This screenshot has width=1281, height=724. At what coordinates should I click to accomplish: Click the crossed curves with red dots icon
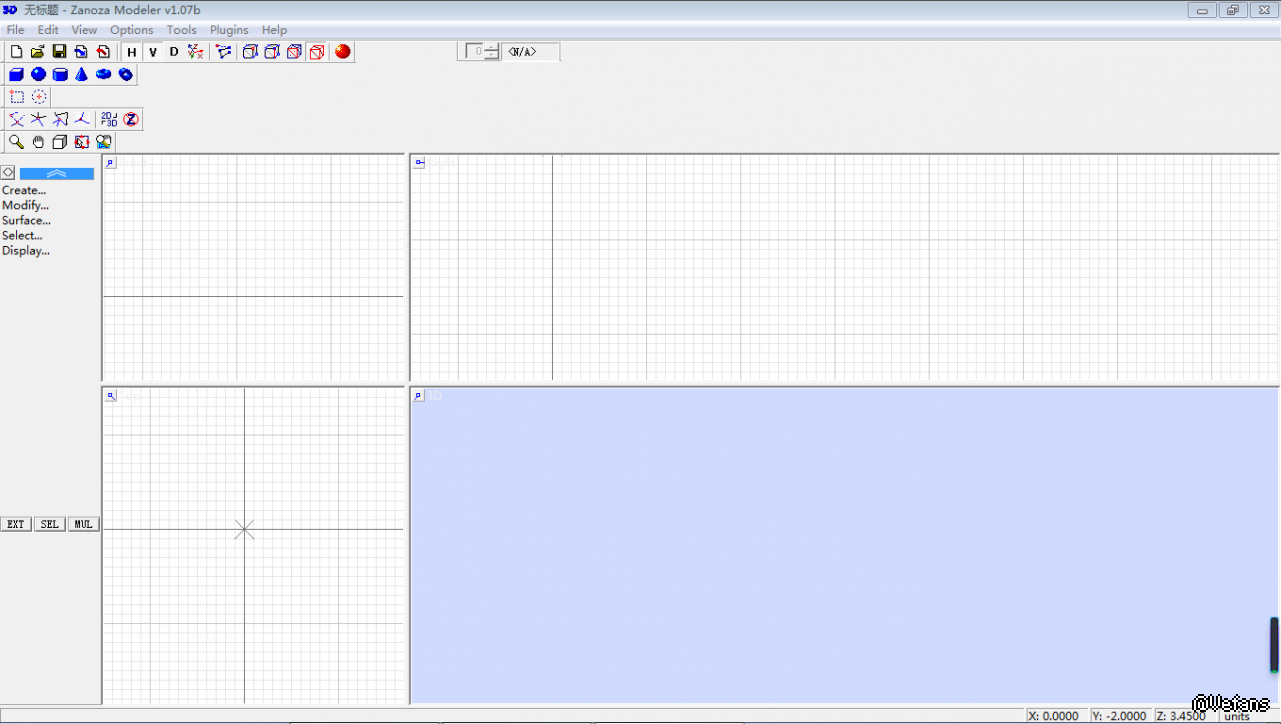17,119
